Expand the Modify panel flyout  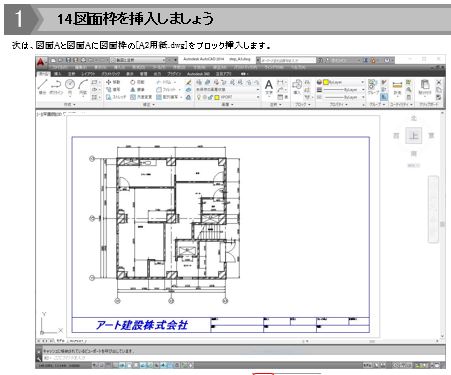[149, 105]
